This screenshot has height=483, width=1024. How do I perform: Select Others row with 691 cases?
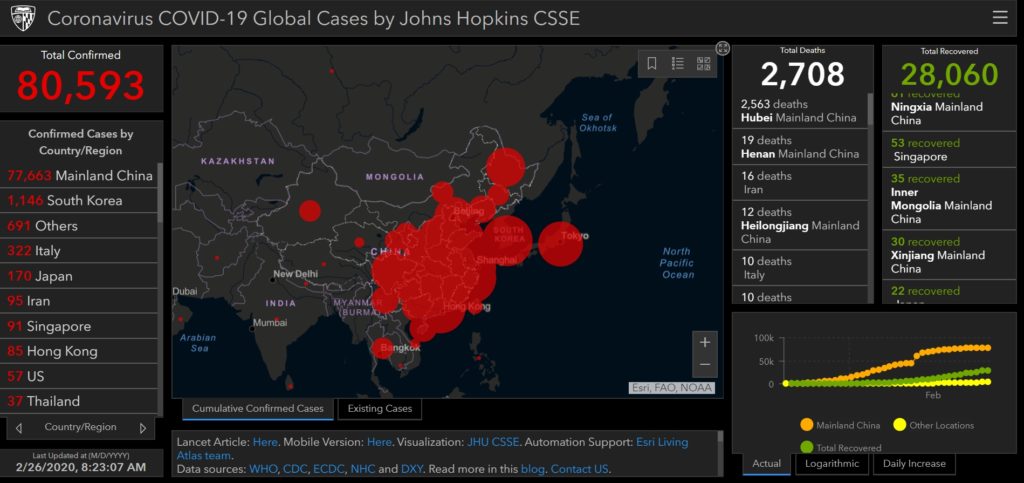coord(80,226)
